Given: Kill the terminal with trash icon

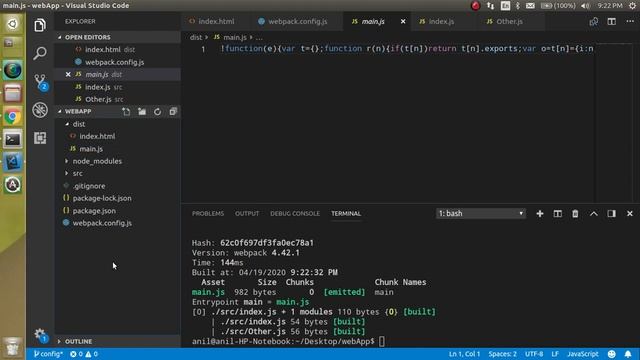Looking at the screenshot, I should click(x=575, y=213).
